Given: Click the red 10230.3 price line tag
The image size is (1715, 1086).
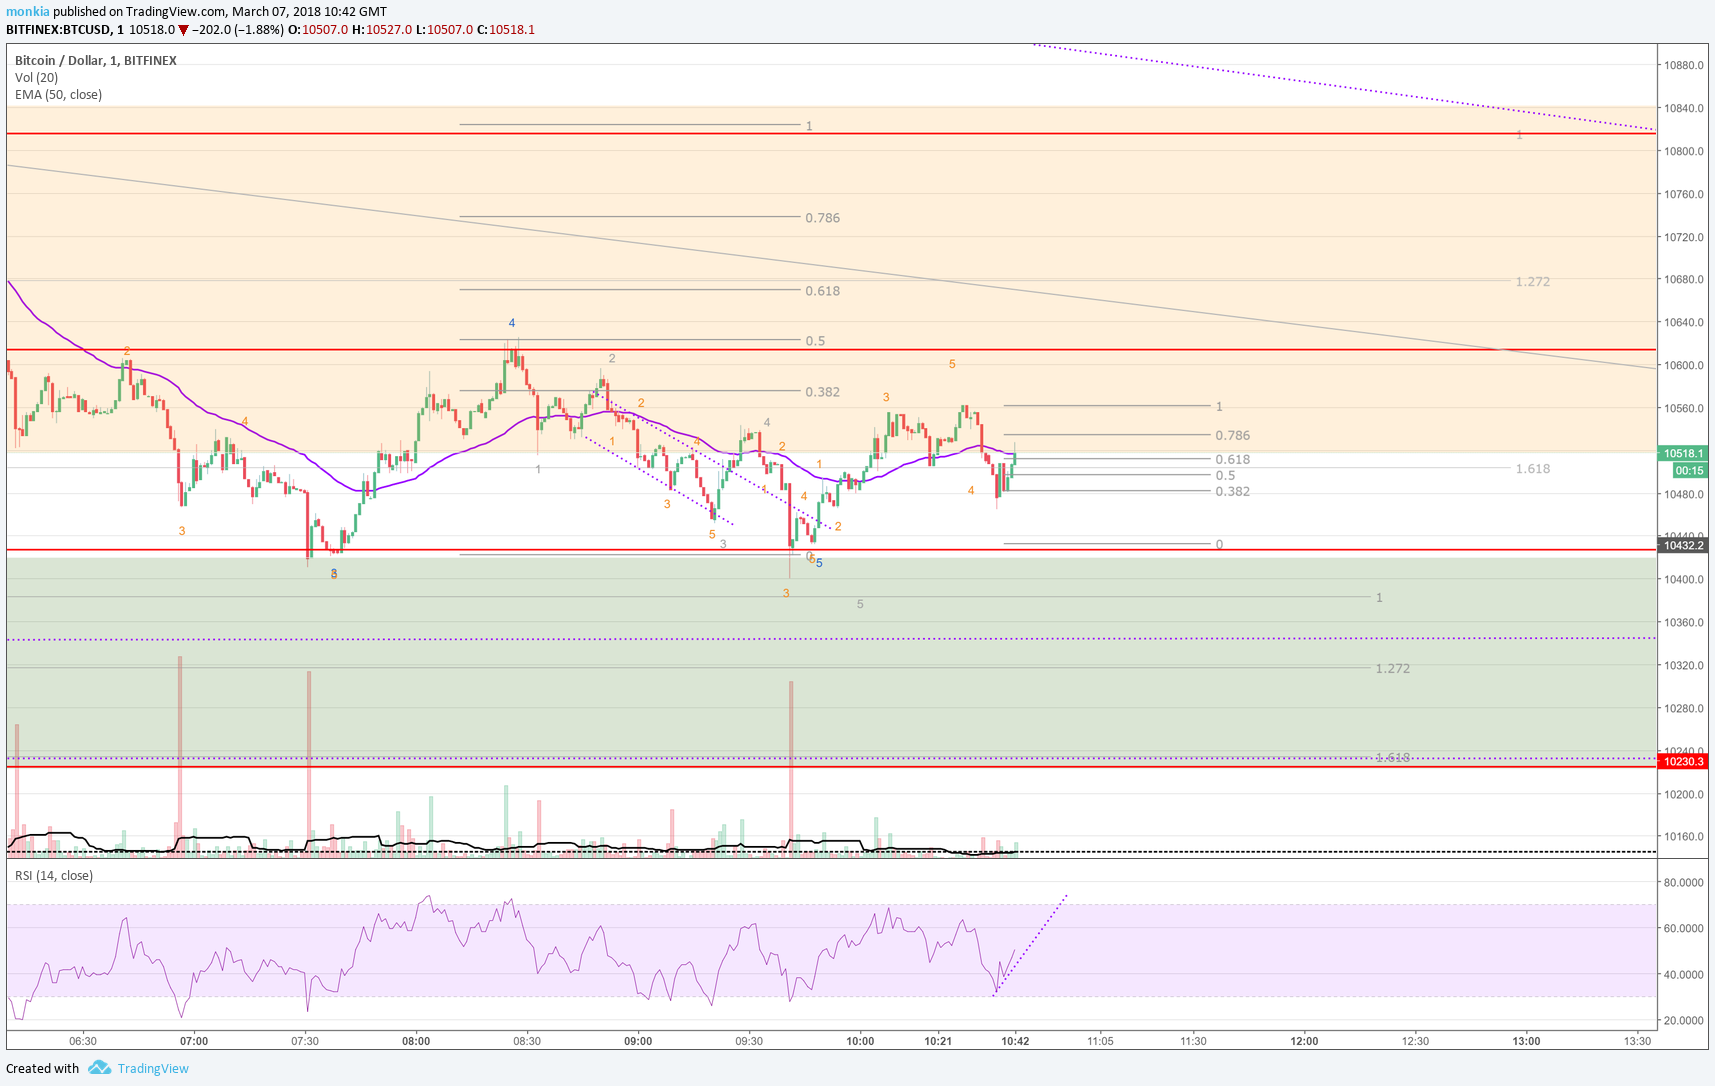Looking at the screenshot, I should click(x=1682, y=762).
